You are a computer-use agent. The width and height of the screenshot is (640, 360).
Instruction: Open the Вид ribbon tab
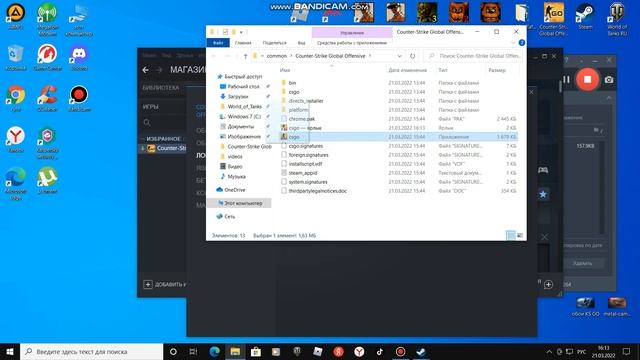301,43
